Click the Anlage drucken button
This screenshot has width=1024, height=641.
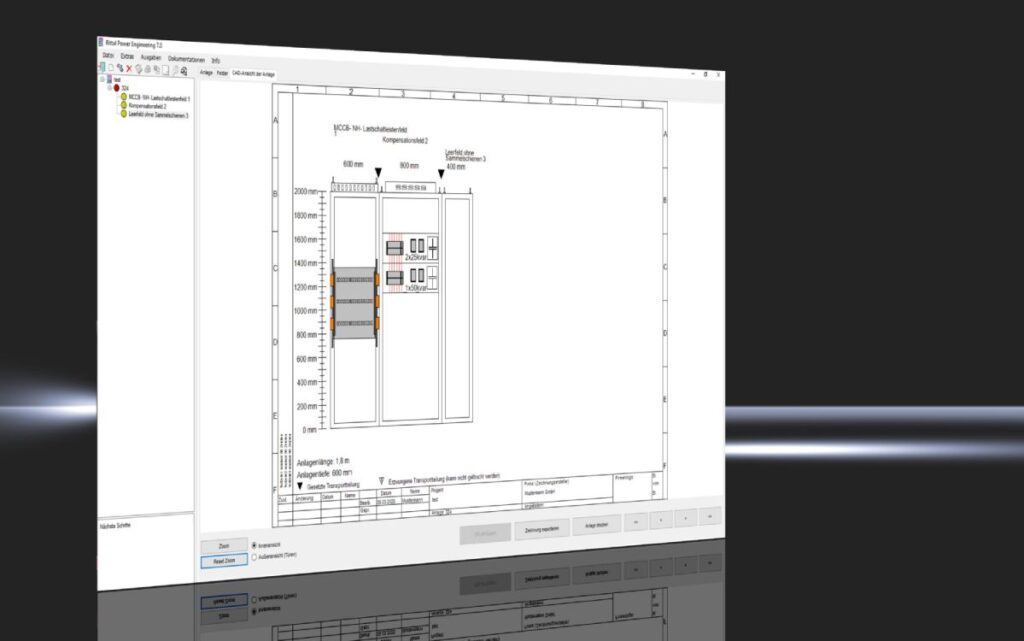point(596,525)
